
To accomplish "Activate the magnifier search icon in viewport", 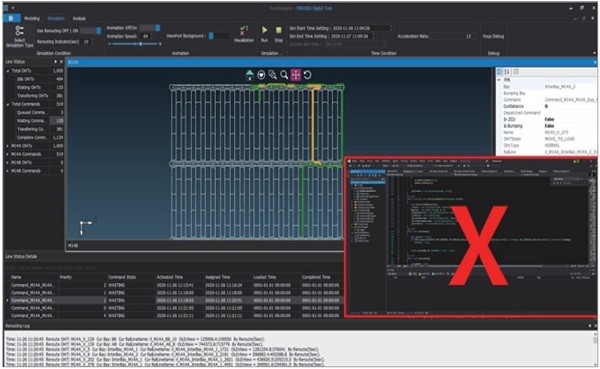I will click(284, 75).
